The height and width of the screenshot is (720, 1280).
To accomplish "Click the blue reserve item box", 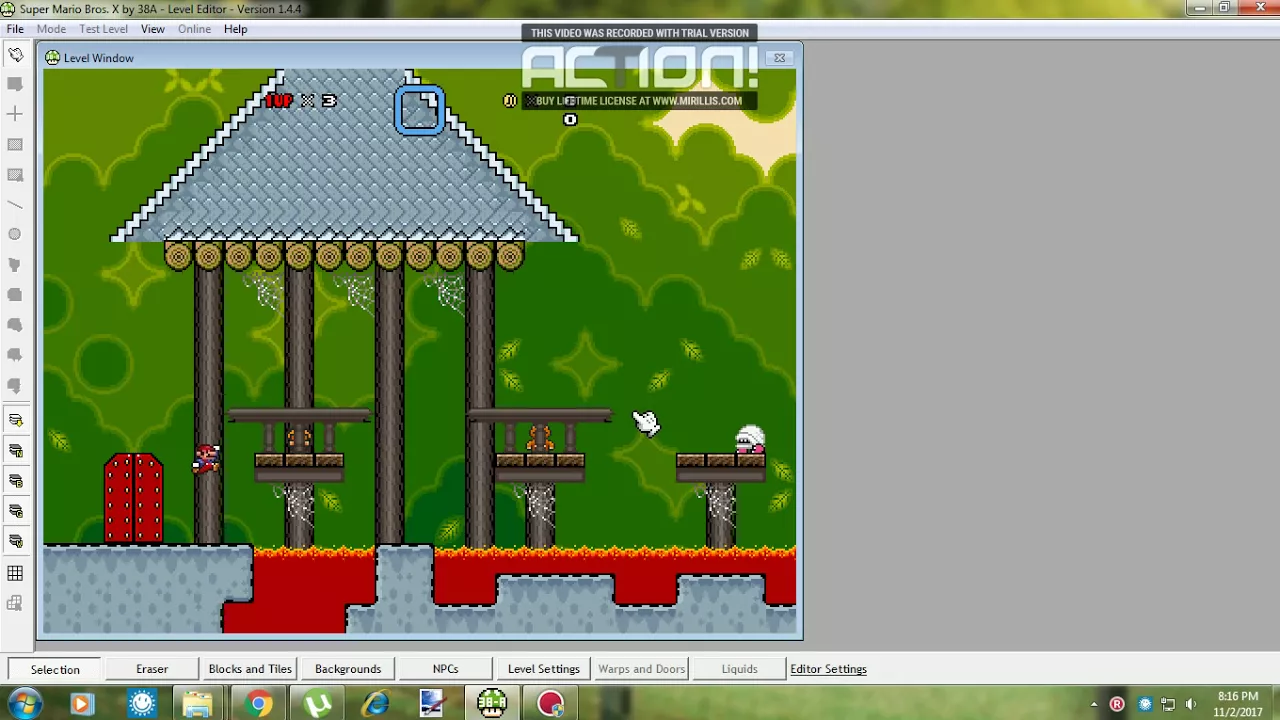I will click(419, 109).
